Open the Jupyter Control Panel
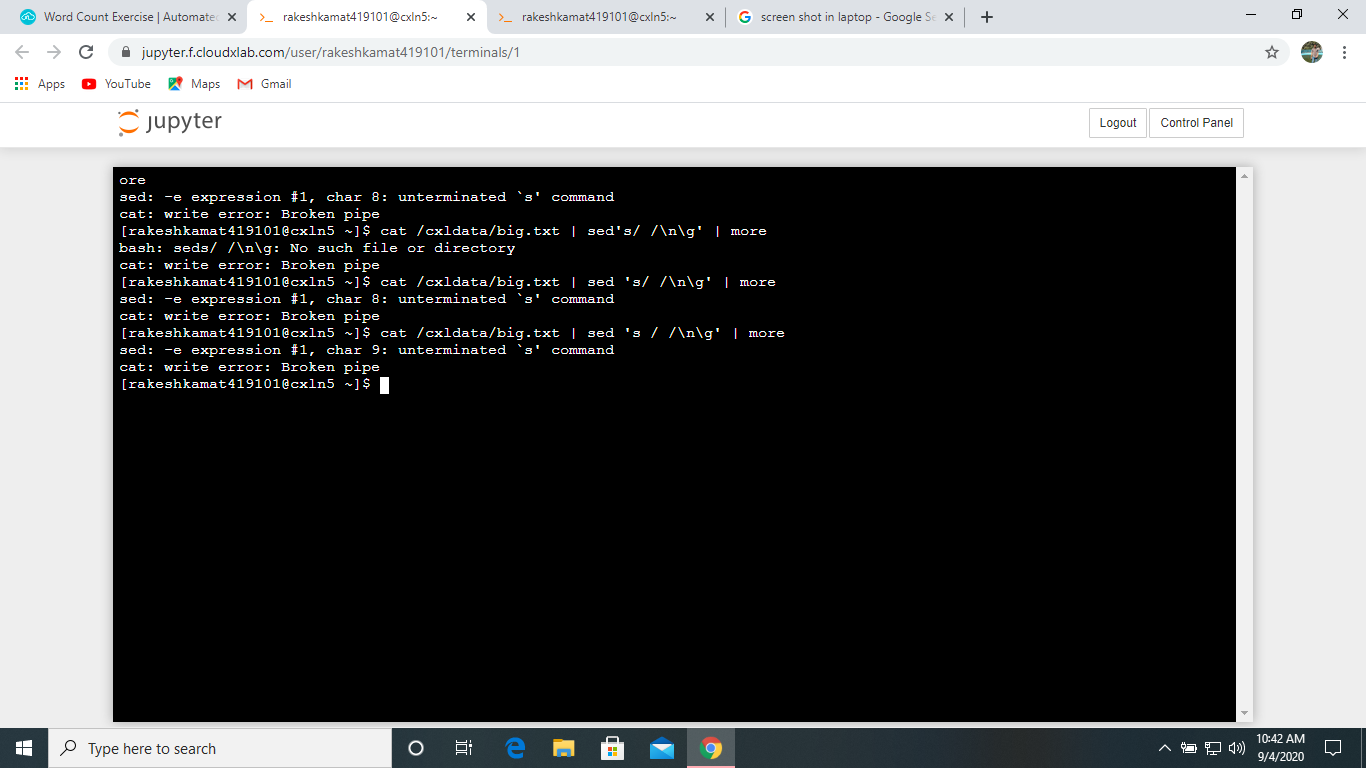Image resolution: width=1366 pixels, height=768 pixels. 1196,123
